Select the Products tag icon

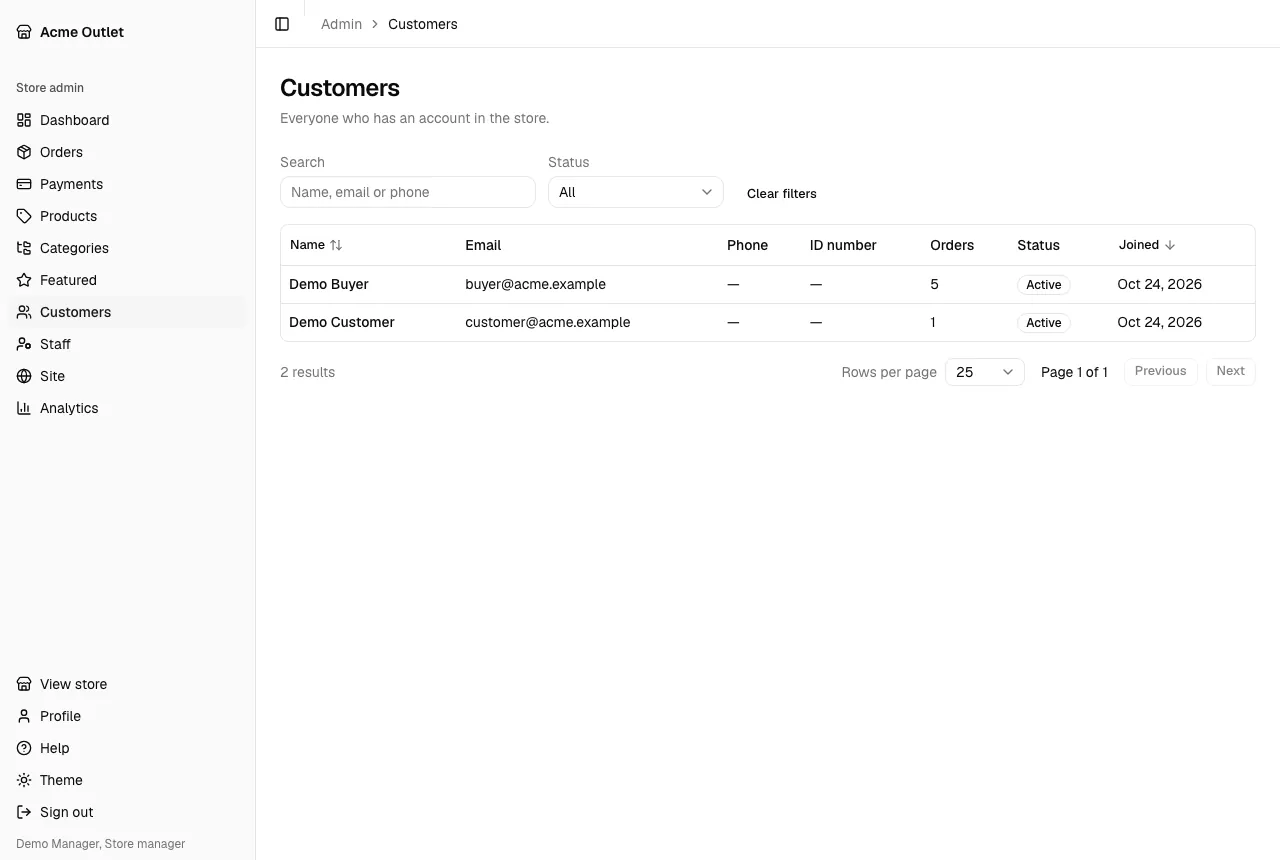[x=24, y=216]
